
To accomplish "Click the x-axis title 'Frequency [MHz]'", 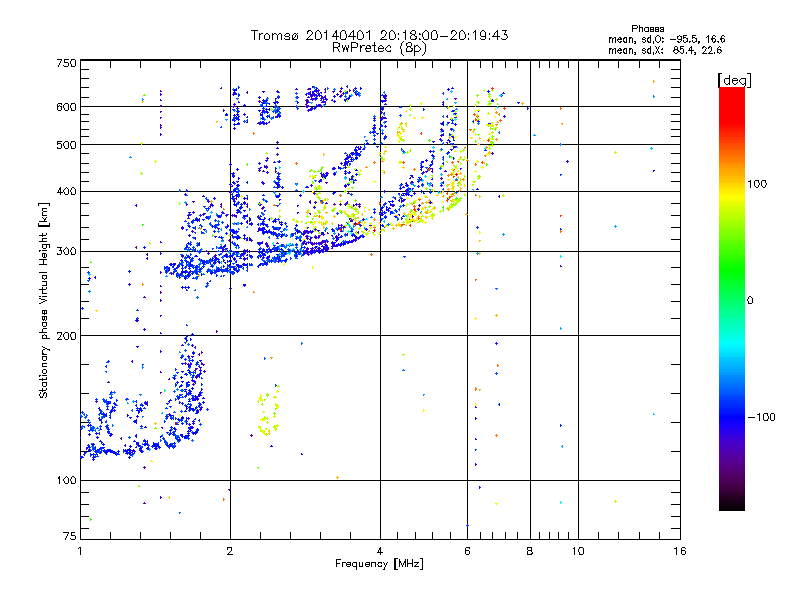I will (379, 564).
